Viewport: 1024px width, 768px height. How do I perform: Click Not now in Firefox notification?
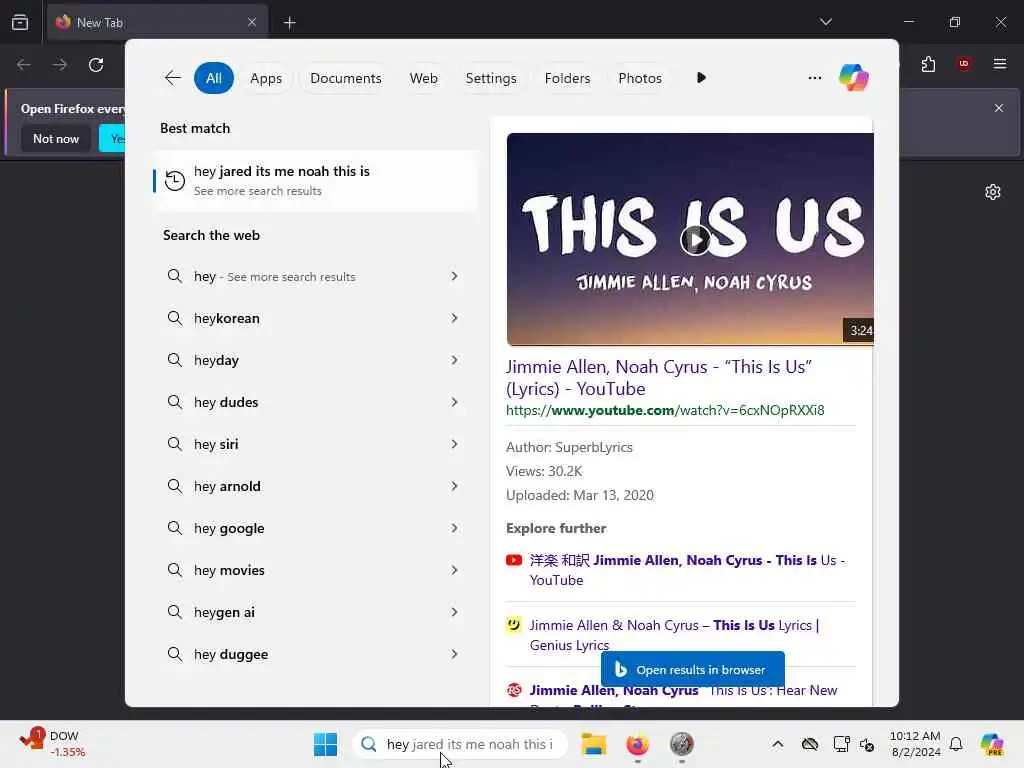(x=56, y=138)
